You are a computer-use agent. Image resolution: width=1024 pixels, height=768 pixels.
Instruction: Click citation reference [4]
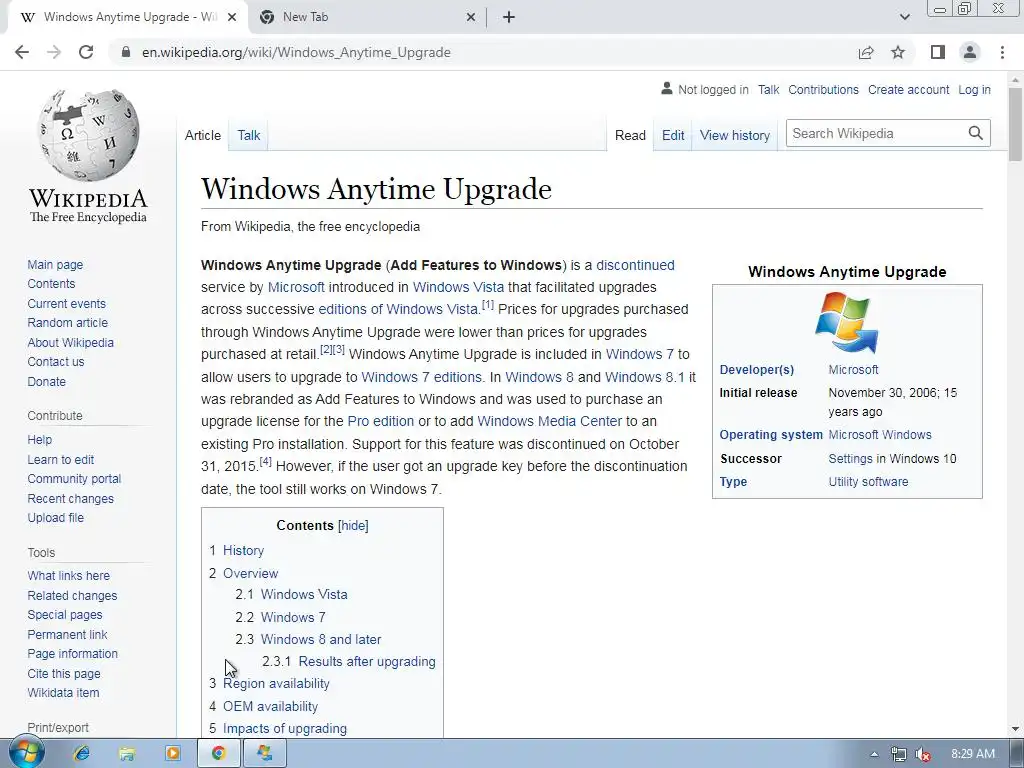pyautogui.click(x=265, y=462)
